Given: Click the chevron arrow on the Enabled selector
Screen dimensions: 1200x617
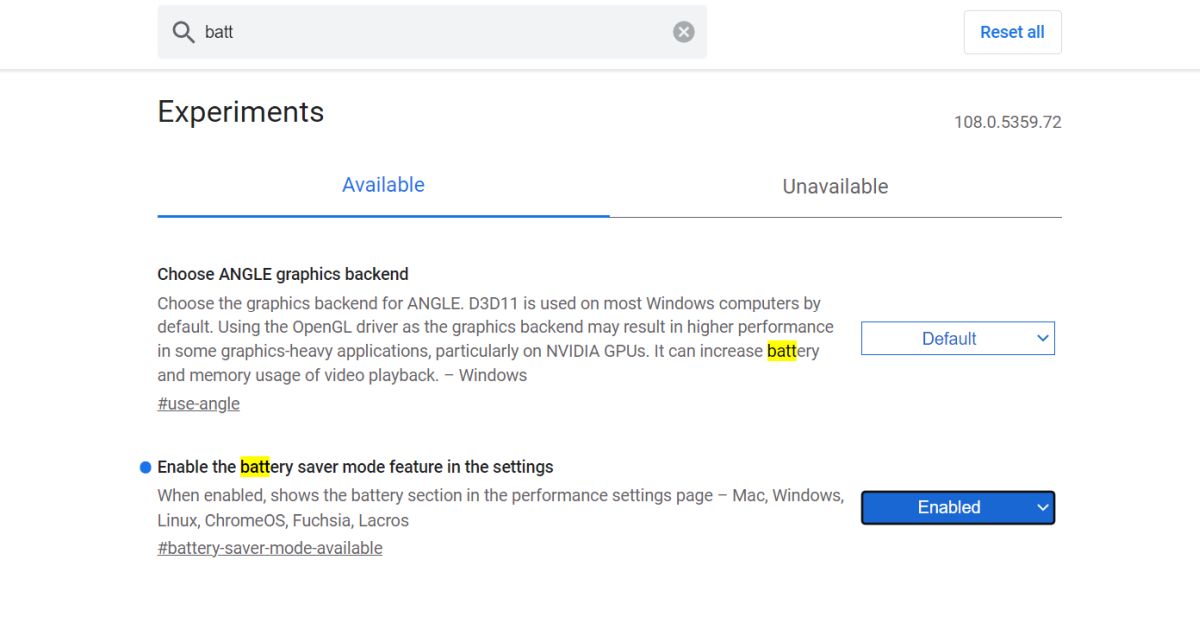Looking at the screenshot, I should click(1042, 507).
